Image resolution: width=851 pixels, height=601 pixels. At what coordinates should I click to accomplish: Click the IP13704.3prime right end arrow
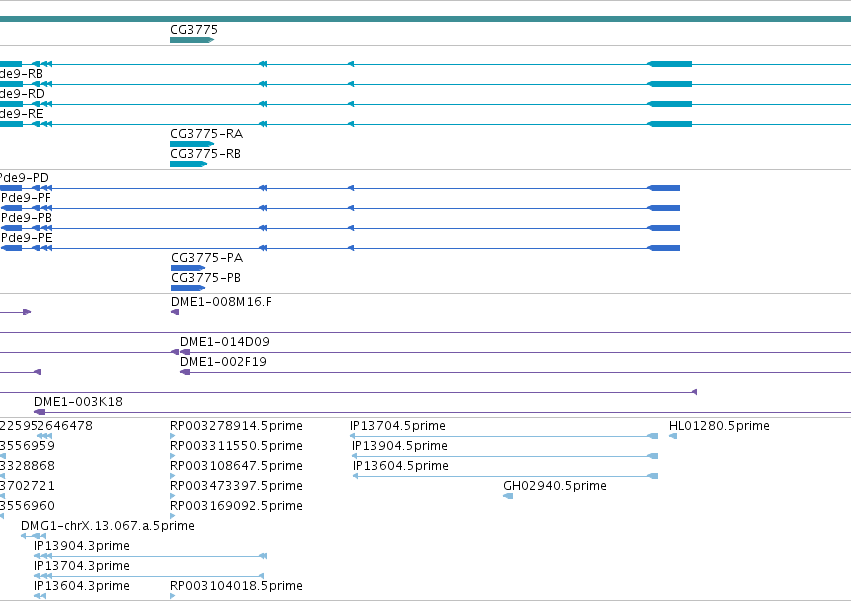[262, 576]
